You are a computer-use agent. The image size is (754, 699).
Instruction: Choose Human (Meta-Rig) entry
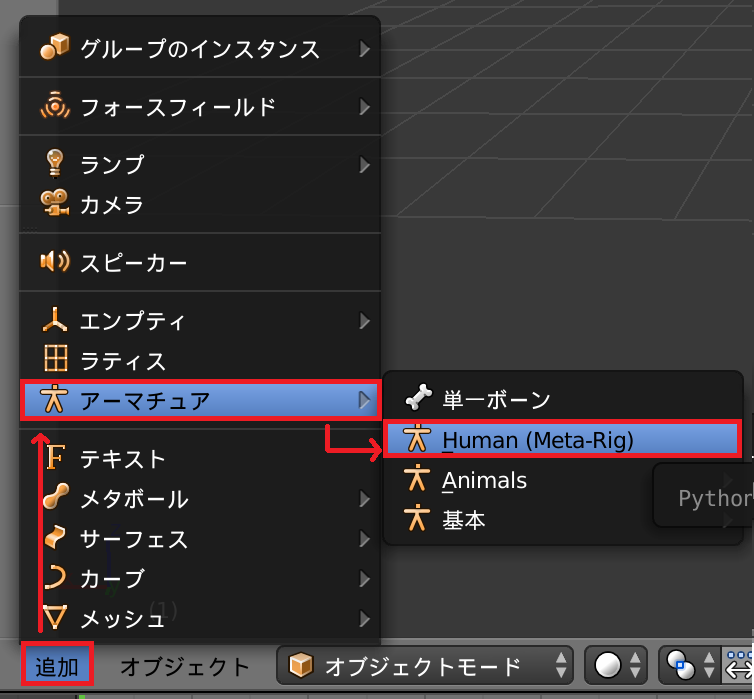point(563,439)
